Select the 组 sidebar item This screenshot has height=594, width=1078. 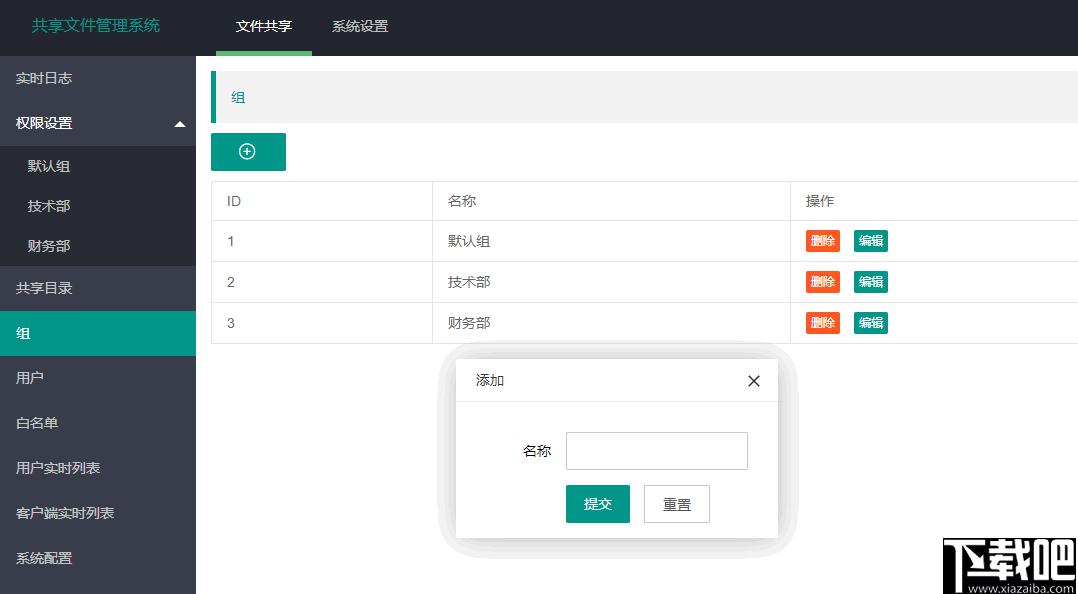98,333
